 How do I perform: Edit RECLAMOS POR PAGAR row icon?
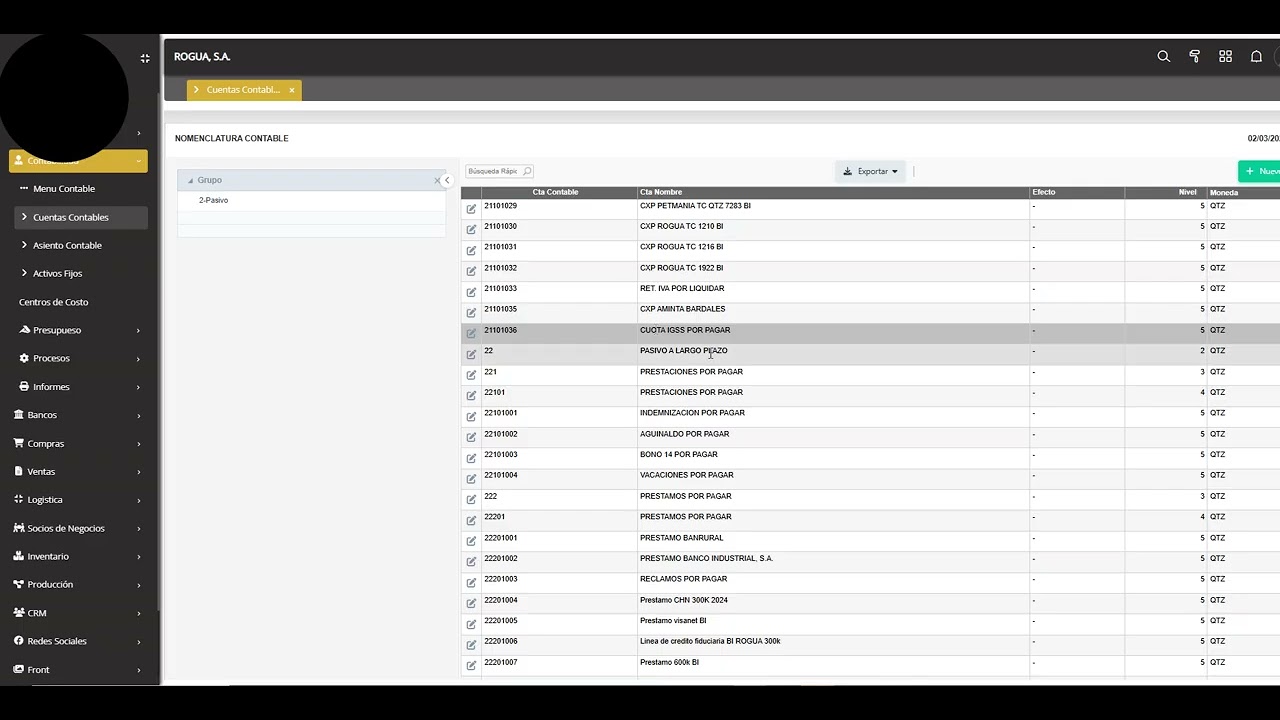[x=471, y=582]
